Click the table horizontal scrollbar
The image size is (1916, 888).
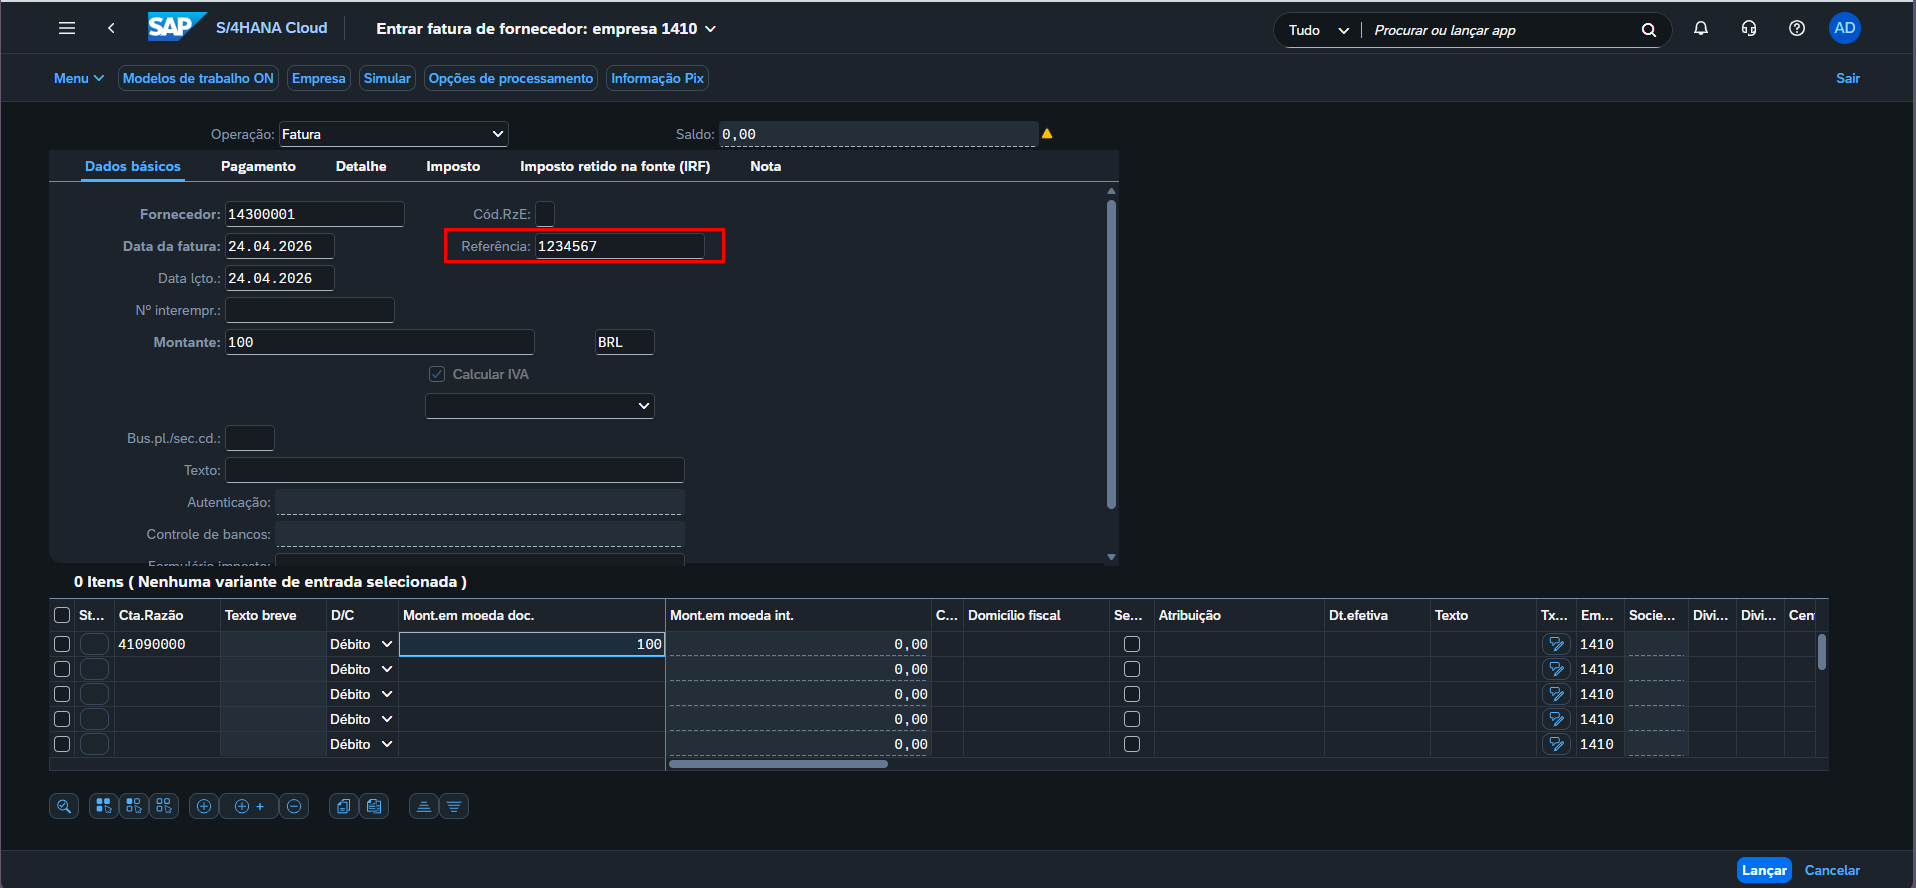tap(778, 764)
